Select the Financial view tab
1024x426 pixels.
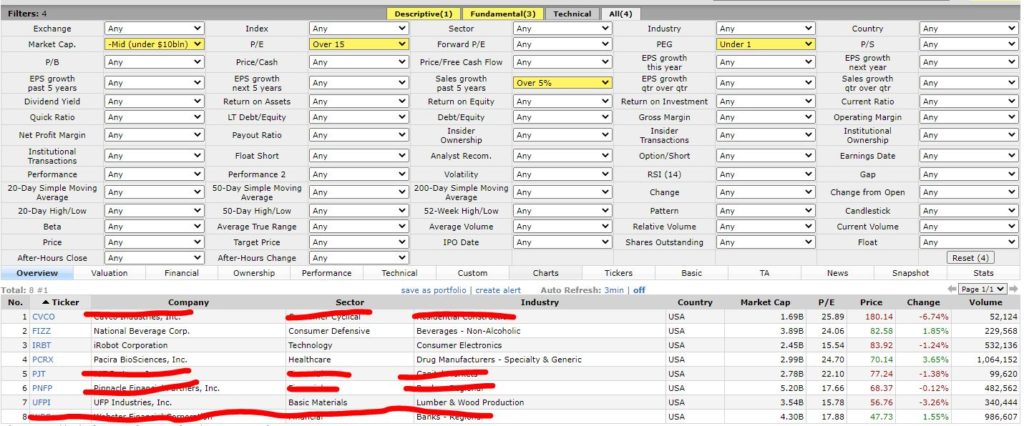[182, 273]
